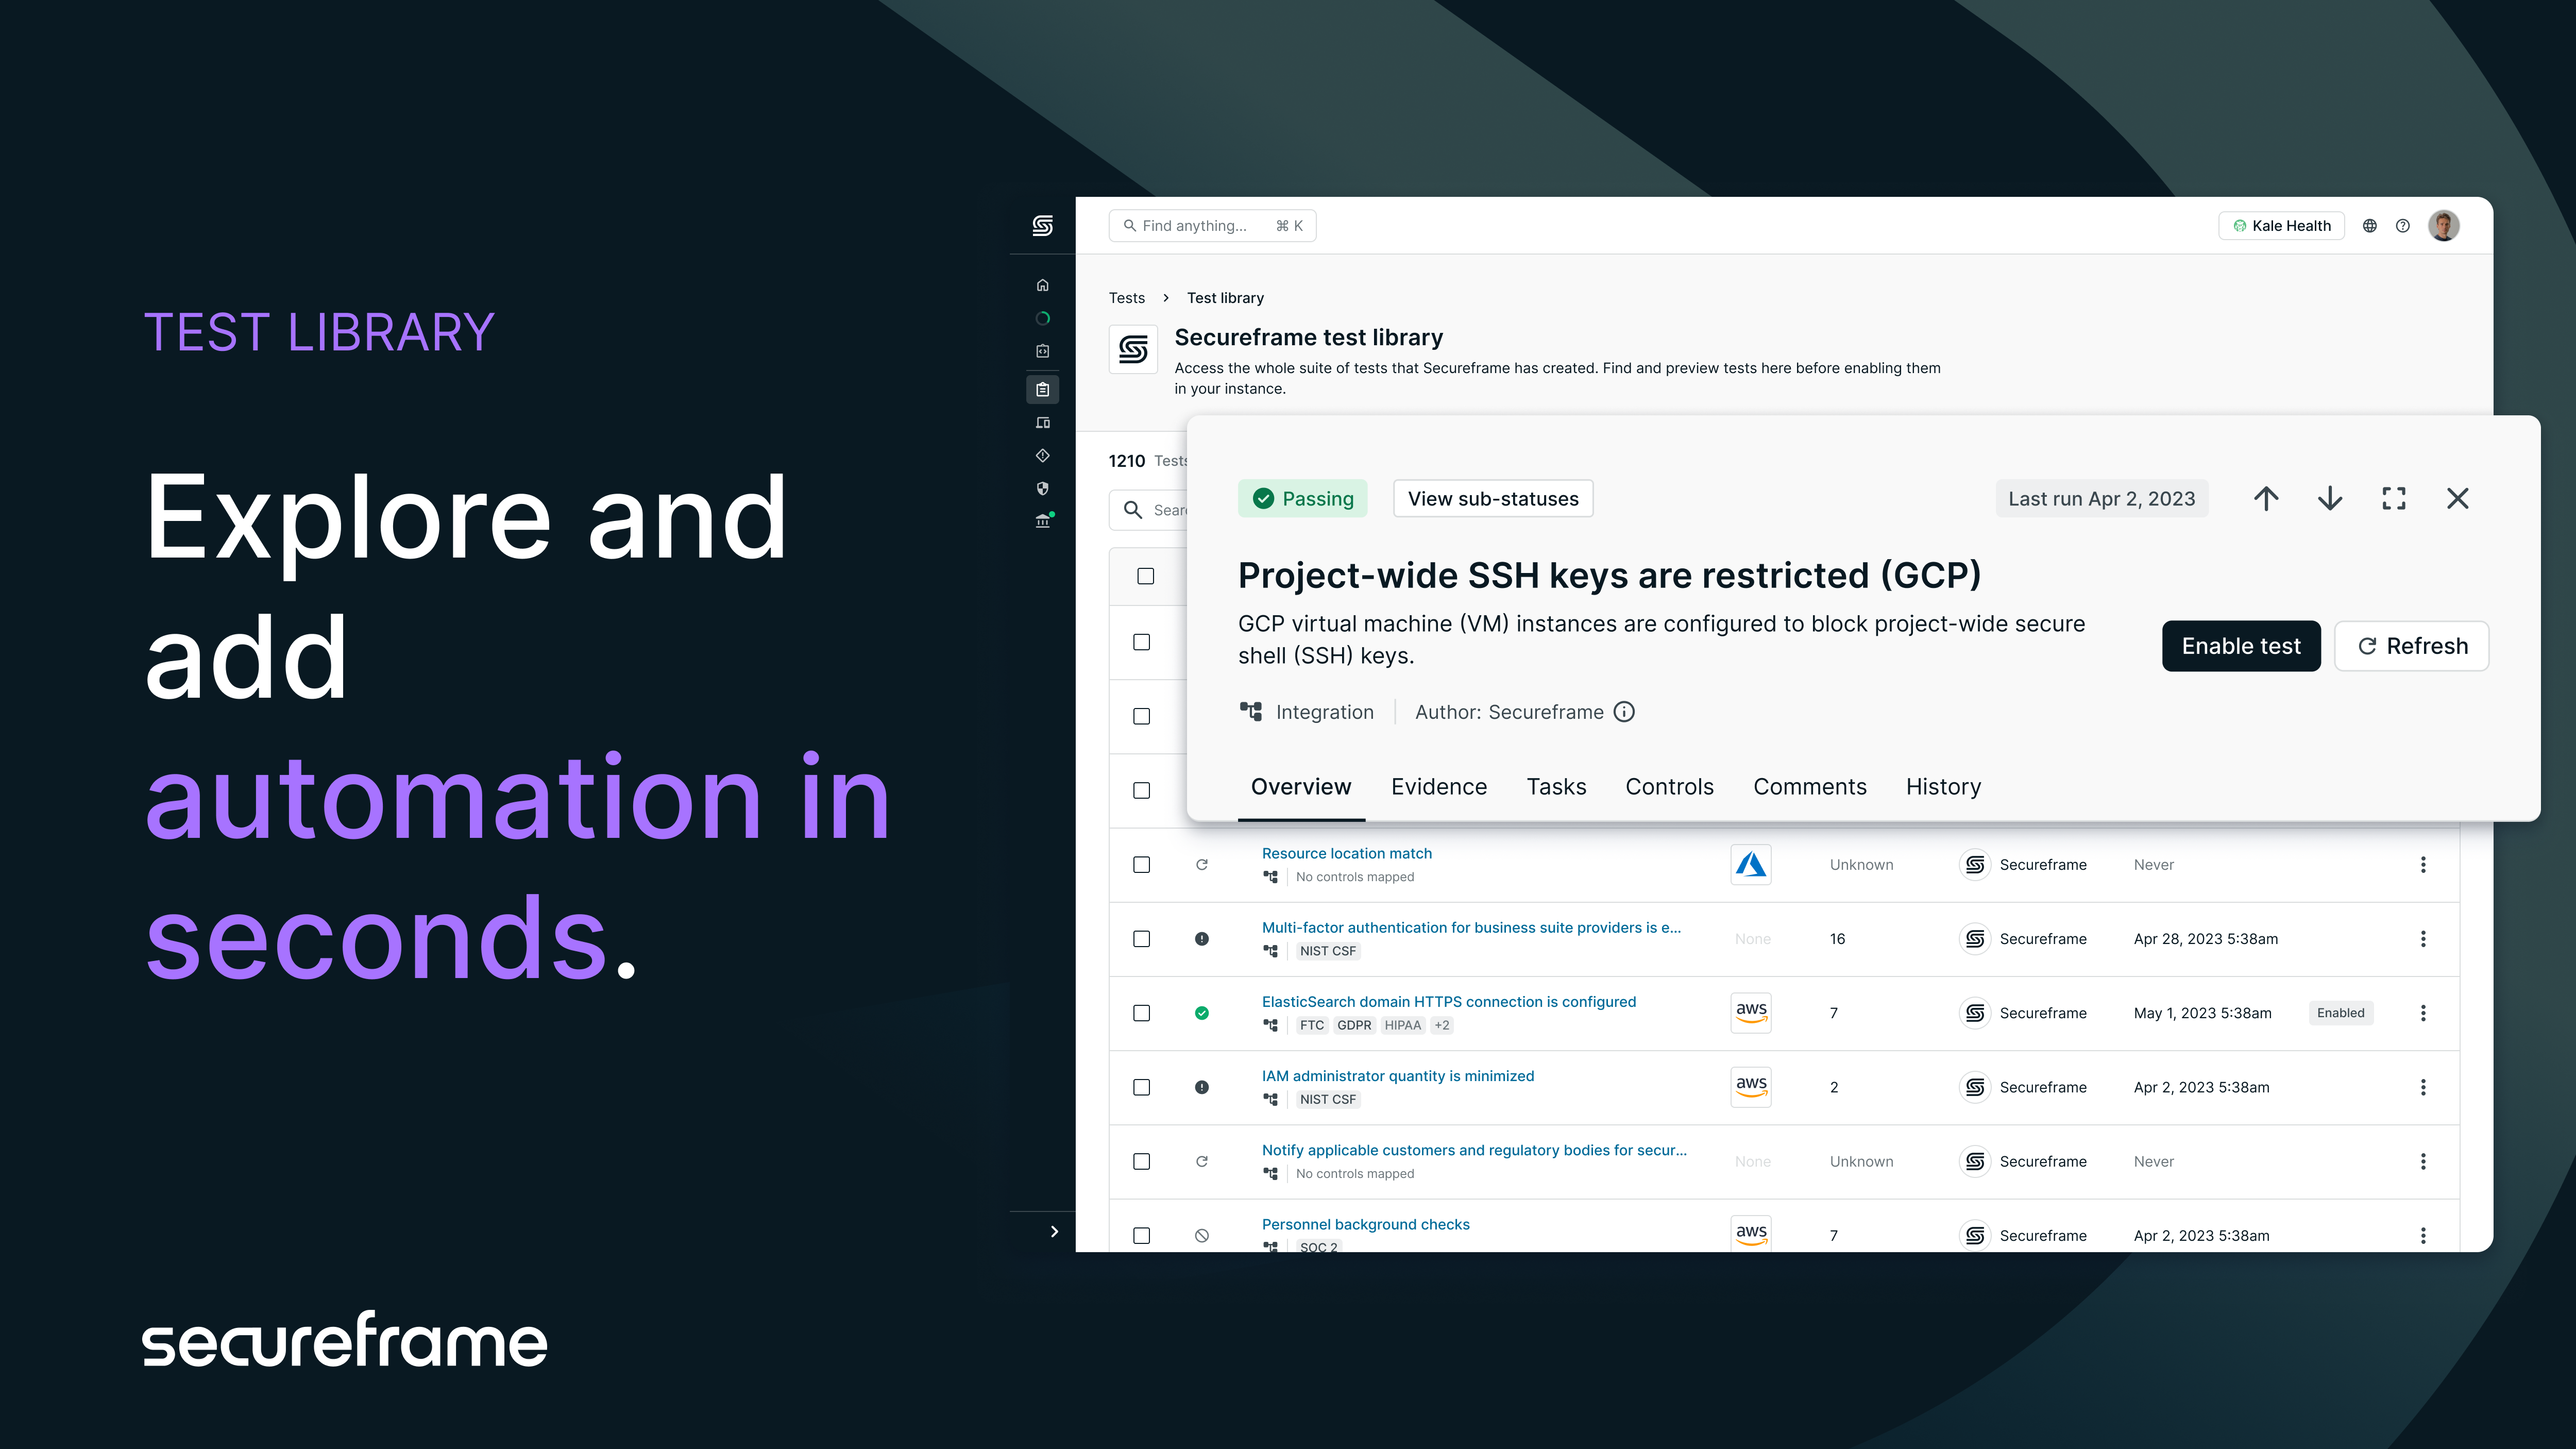Image resolution: width=2576 pixels, height=1449 pixels.
Task: Click the View sub-statuses button
Action: click(x=1492, y=499)
